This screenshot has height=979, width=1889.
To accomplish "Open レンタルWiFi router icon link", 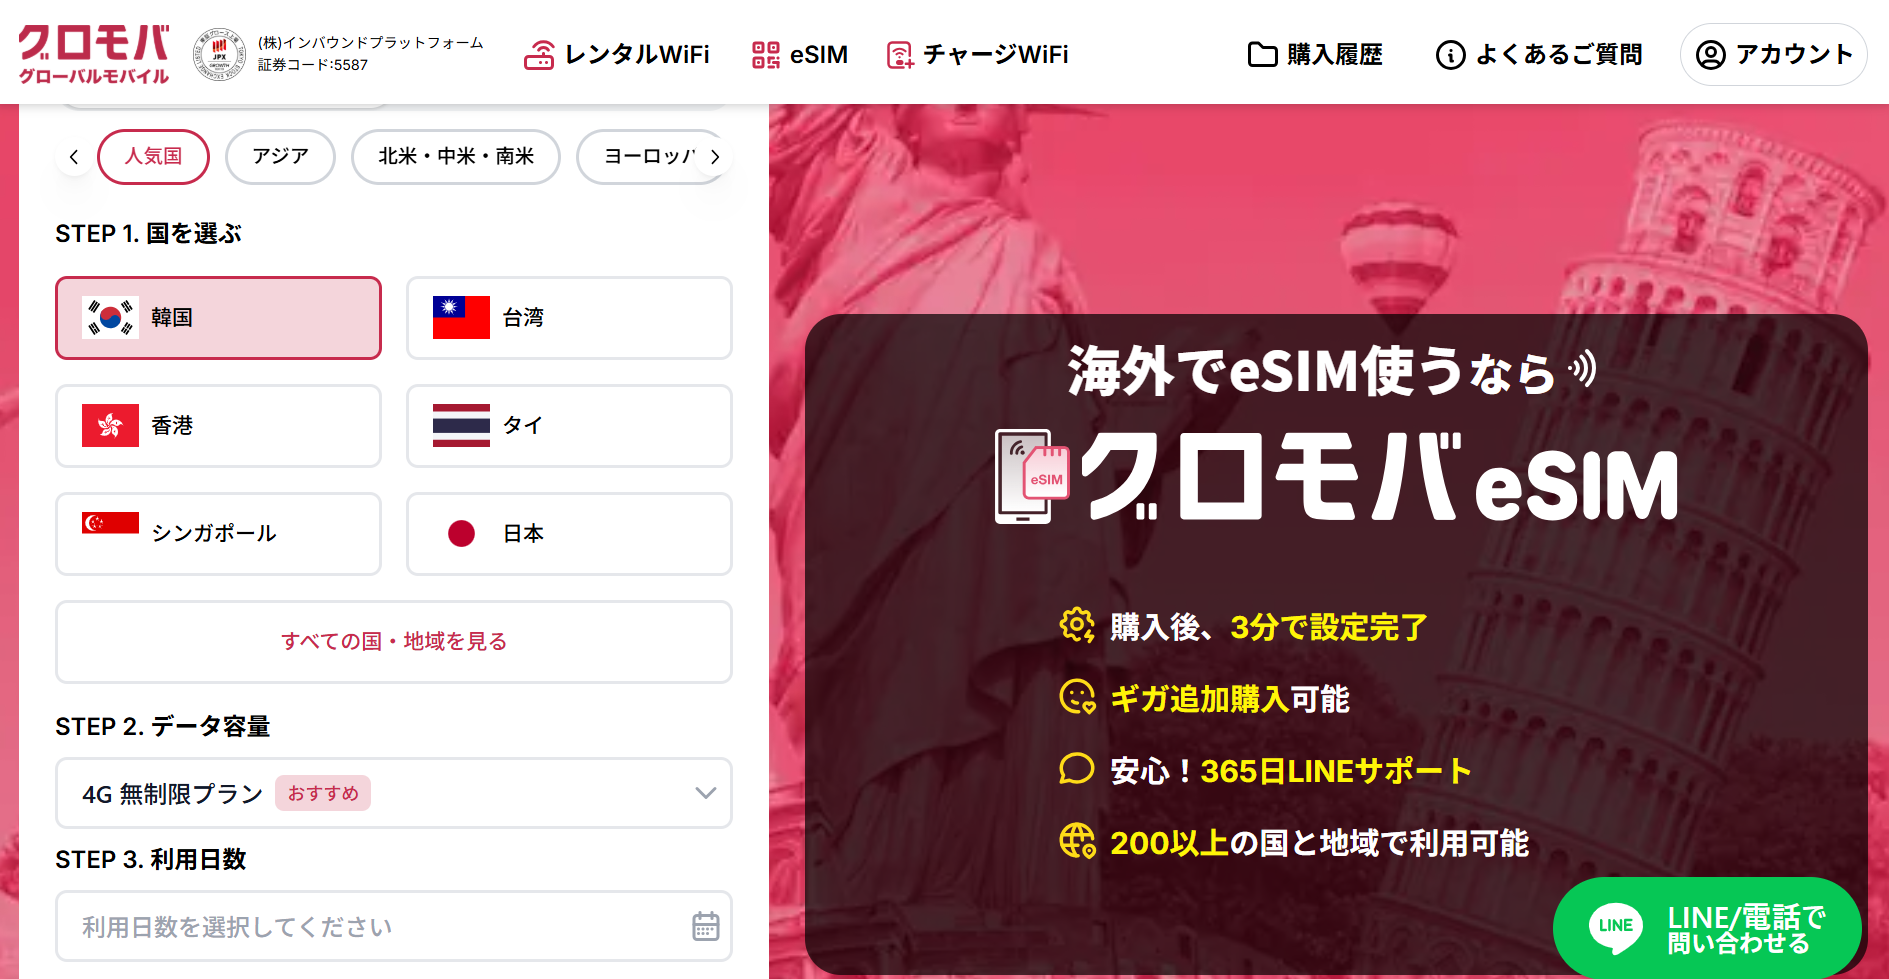I will click(539, 55).
